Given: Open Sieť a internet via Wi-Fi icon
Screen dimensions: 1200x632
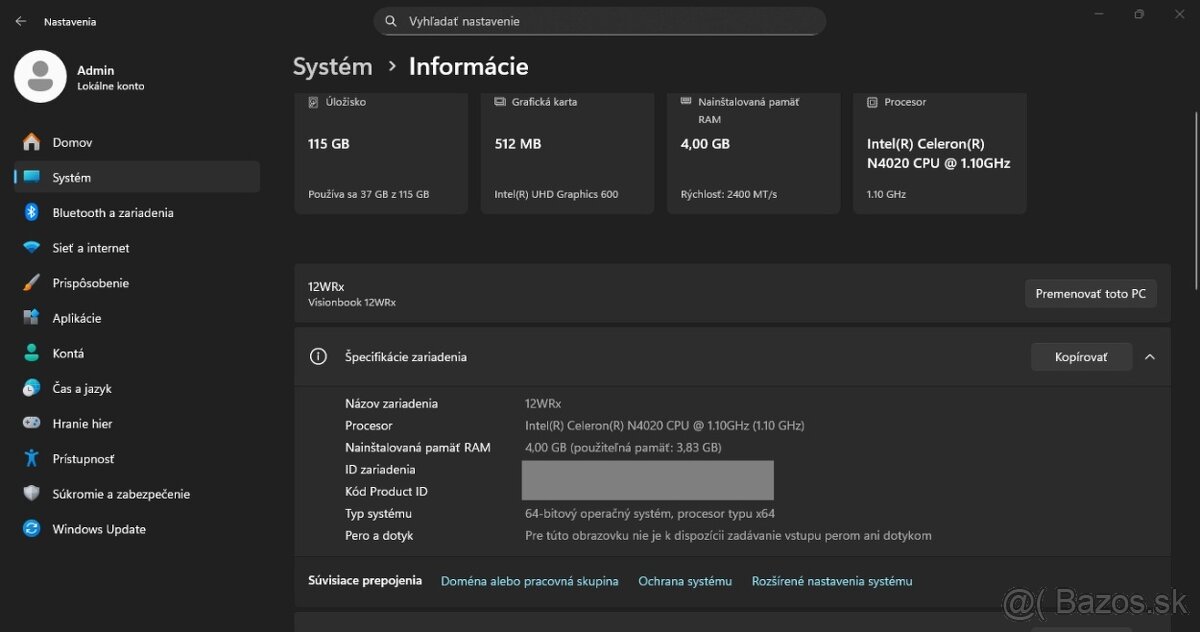Looking at the screenshot, I should coord(32,248).
